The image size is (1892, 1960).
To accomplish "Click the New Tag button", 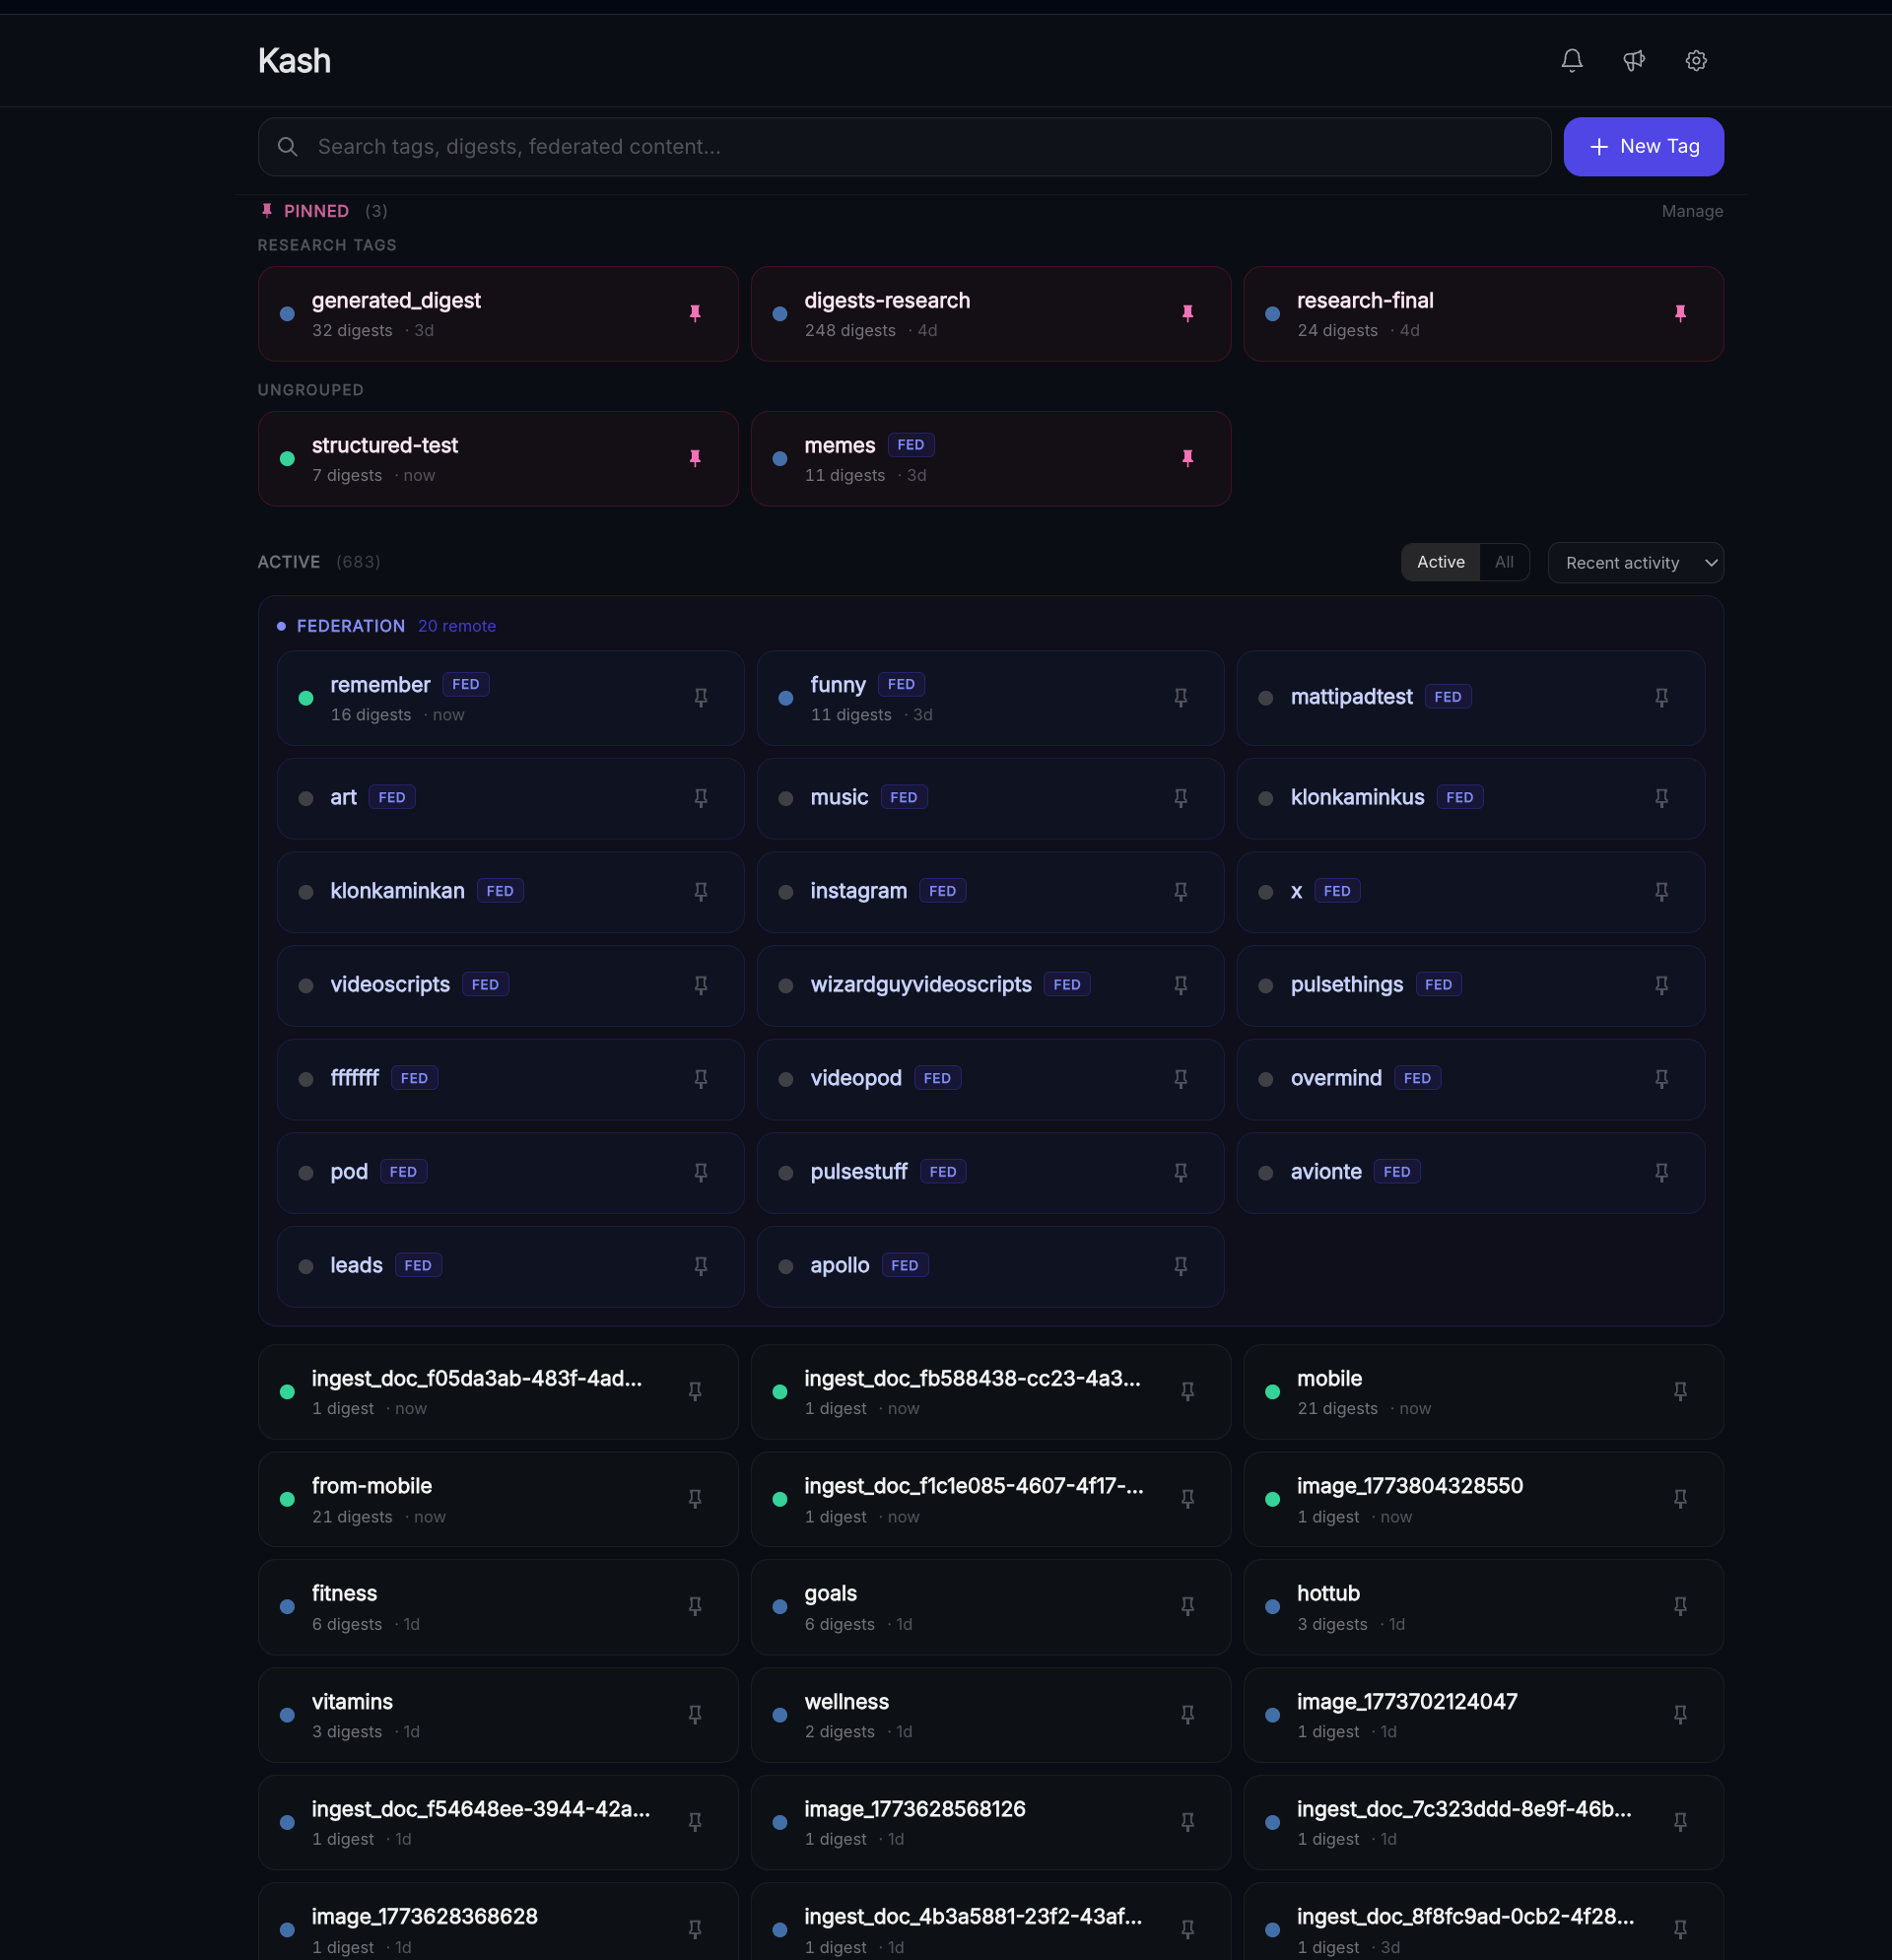I will (1642, 147).
